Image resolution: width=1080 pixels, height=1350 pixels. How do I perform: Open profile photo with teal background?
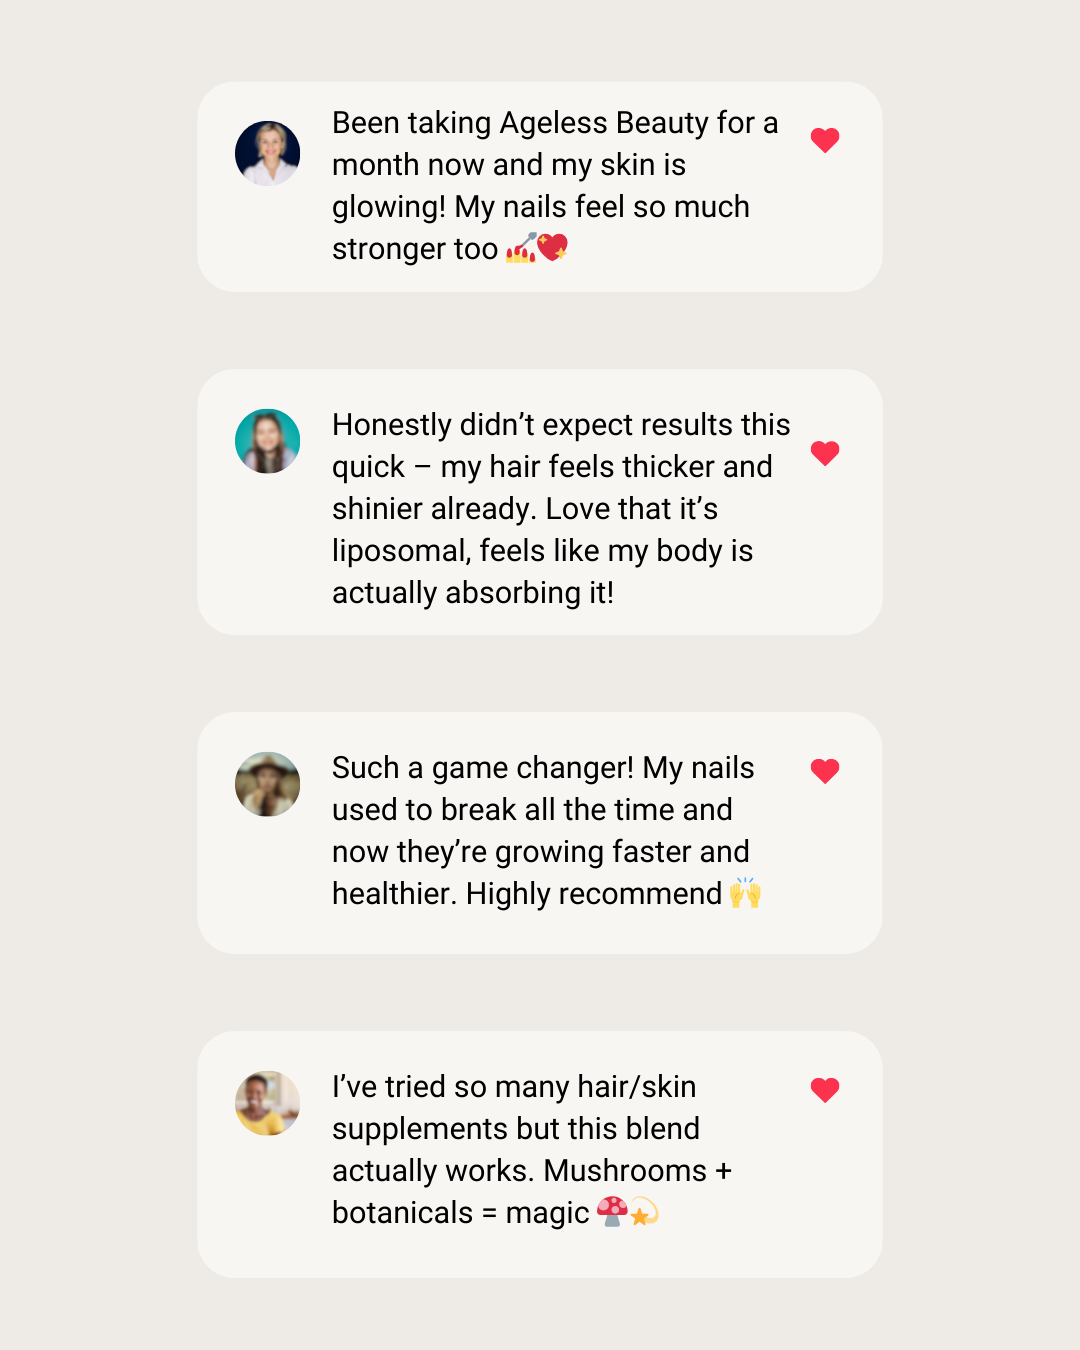[x=268, y=441]
